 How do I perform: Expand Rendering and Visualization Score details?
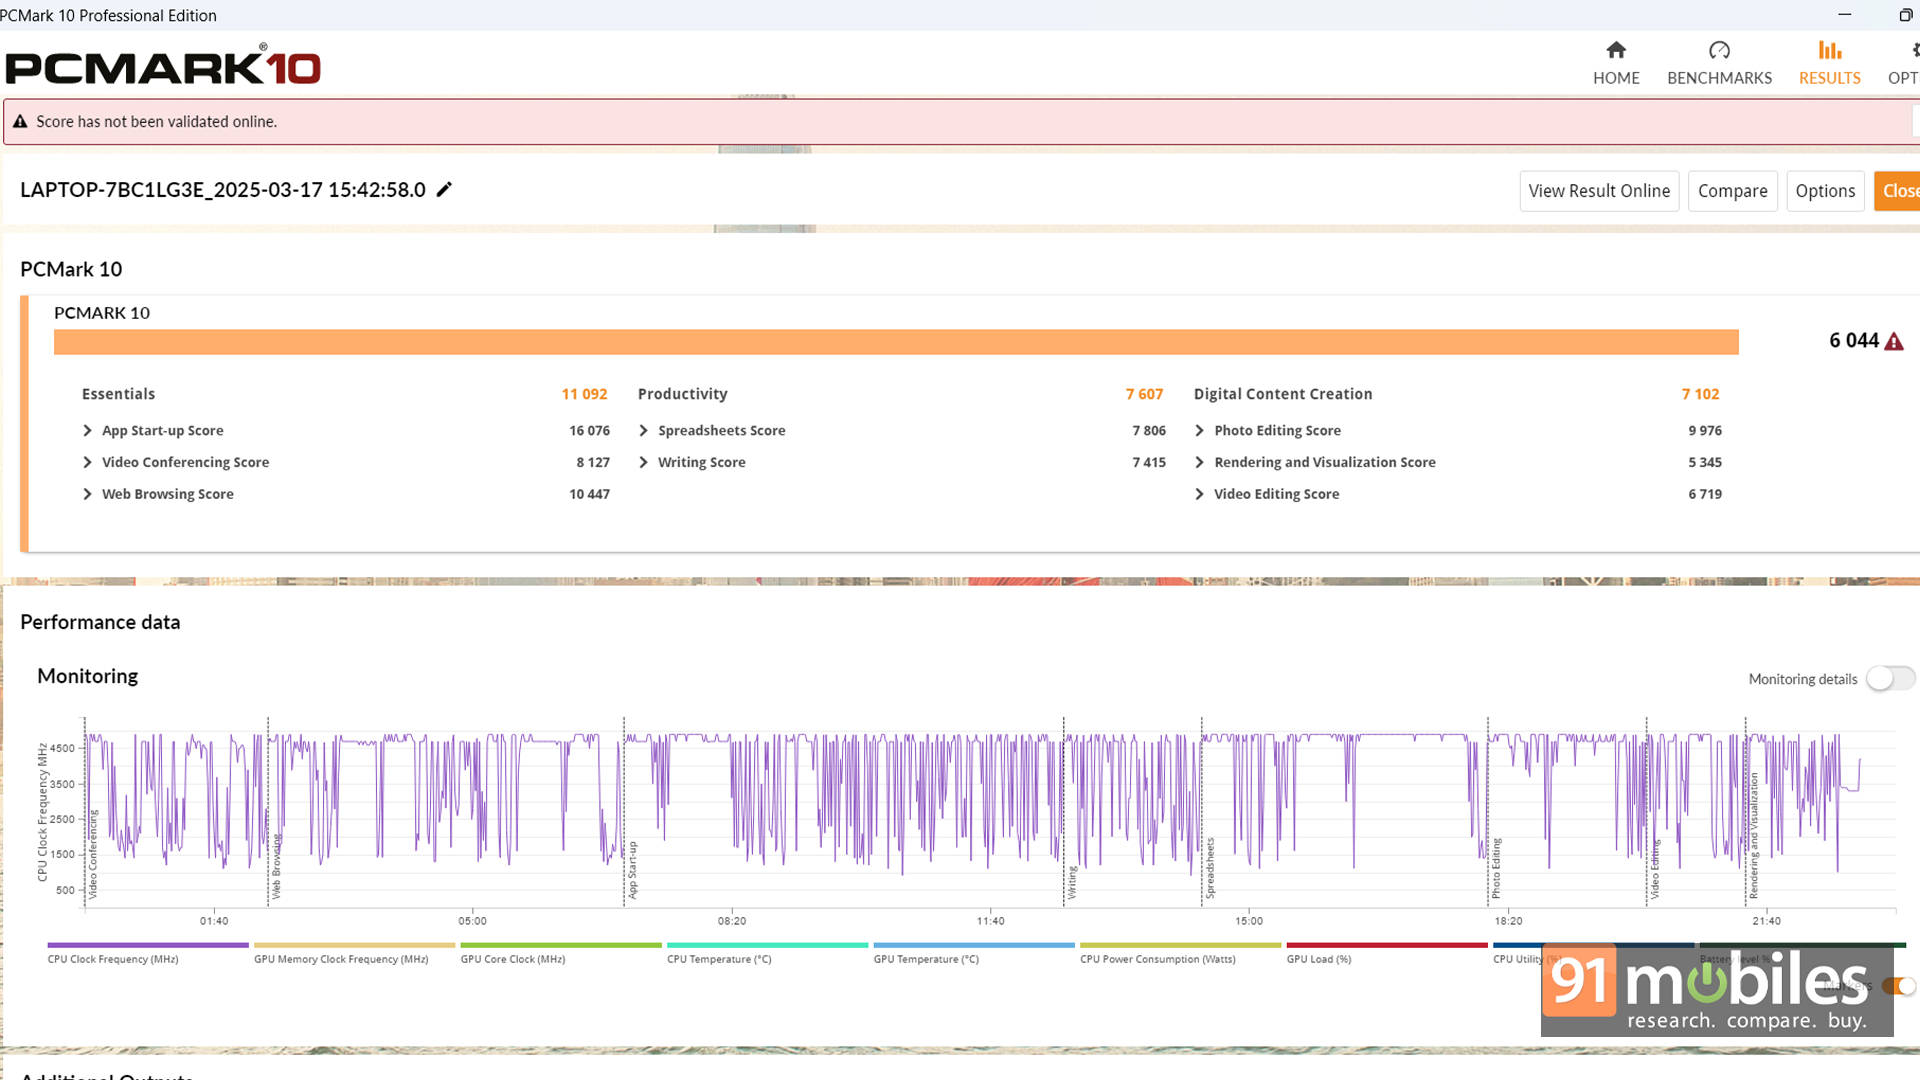pos(1199,462)
